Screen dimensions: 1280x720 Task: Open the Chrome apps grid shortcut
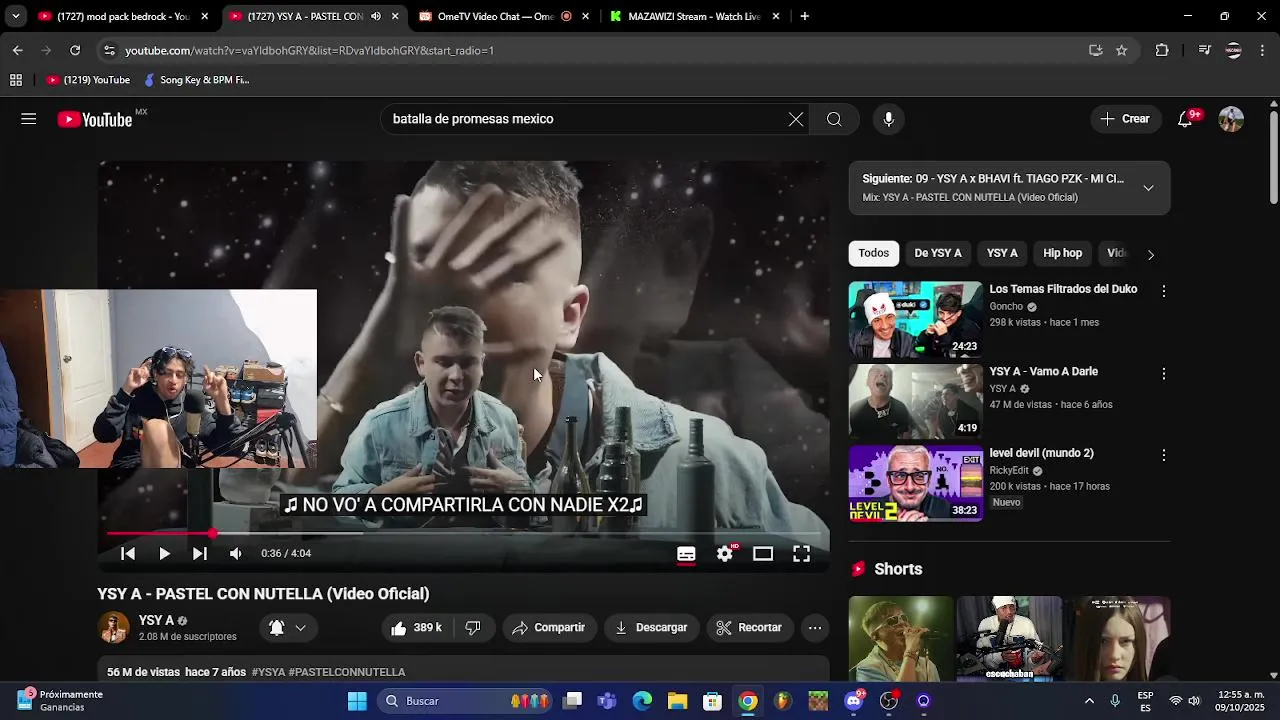pos(15,80)
